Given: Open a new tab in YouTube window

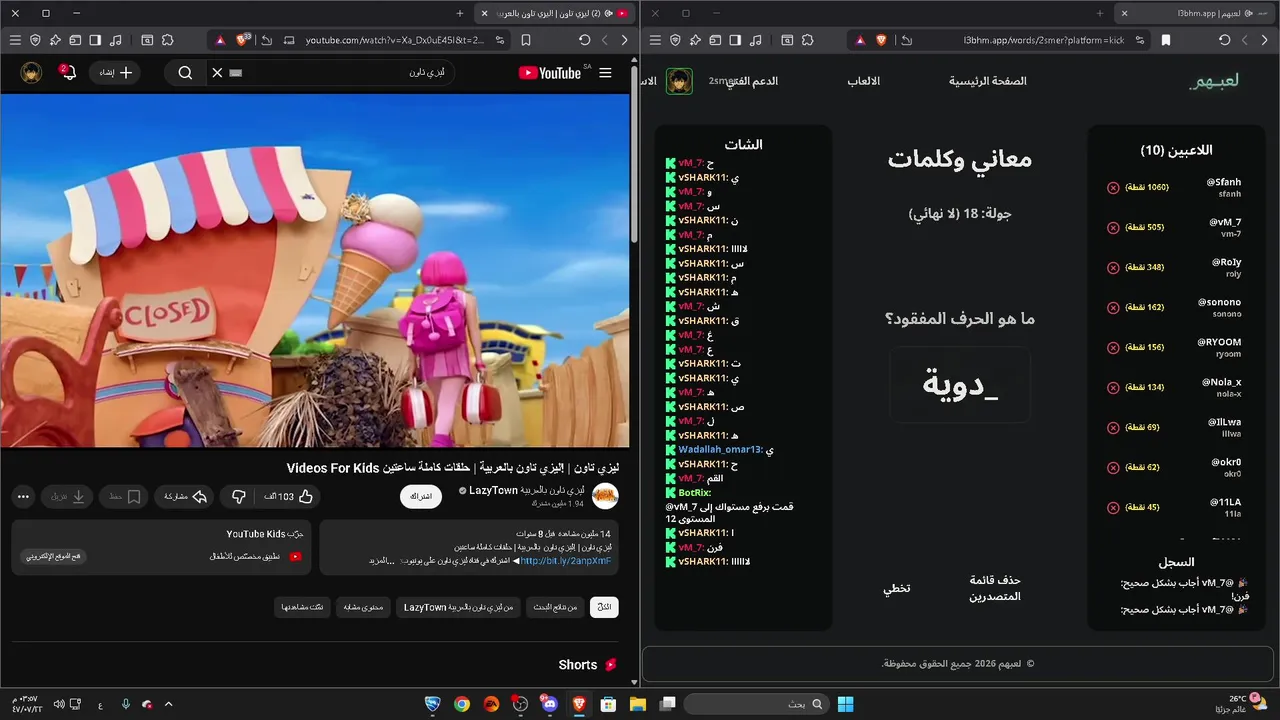Looking at the screenshot, I should click(x=460, y=13).
